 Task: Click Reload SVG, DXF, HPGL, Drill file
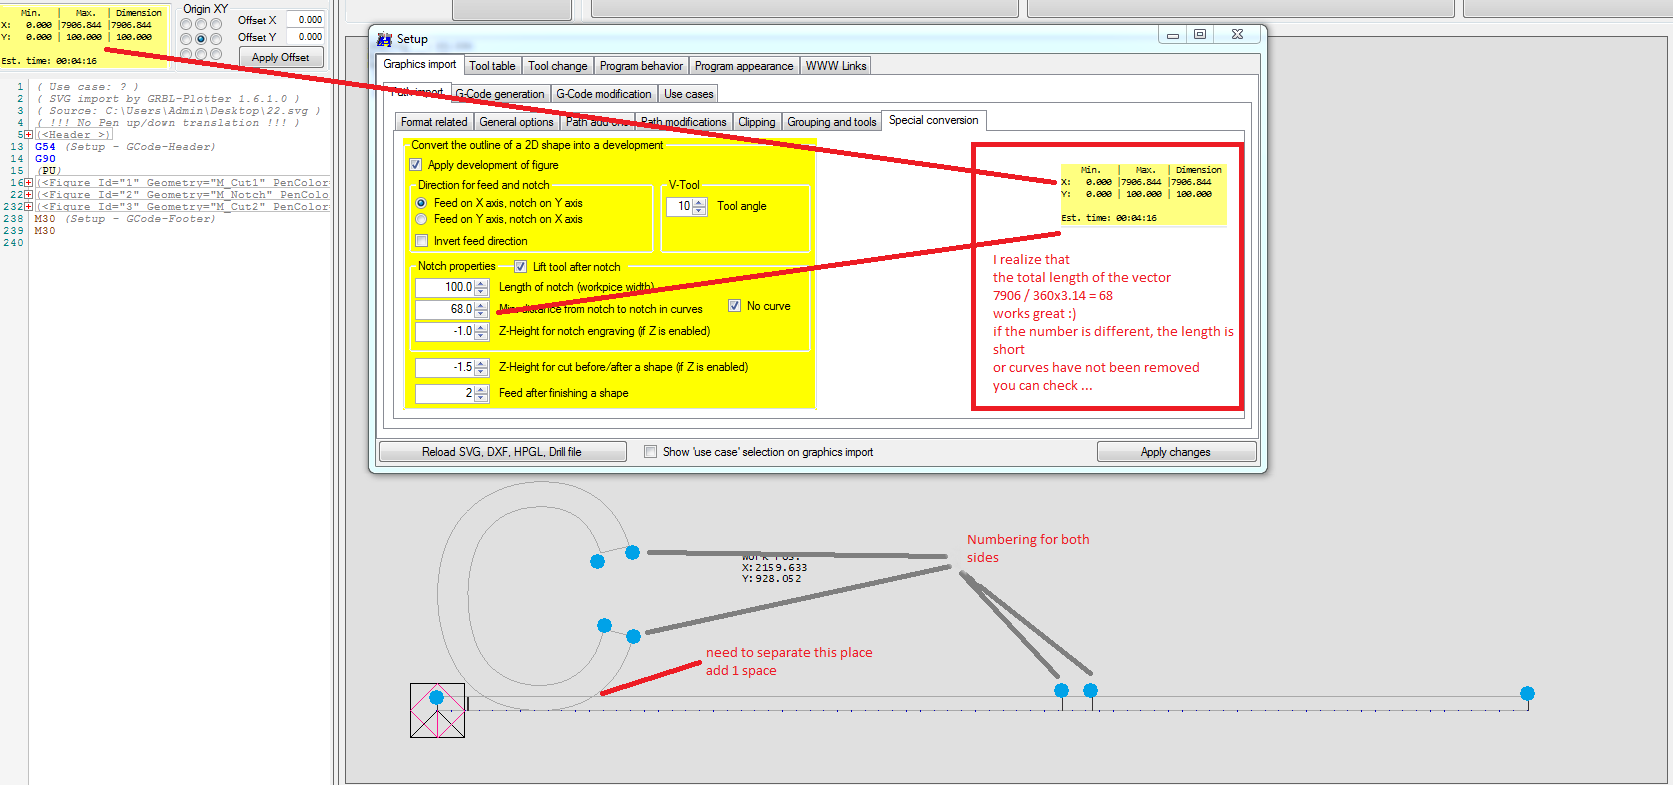pos(502,452)
